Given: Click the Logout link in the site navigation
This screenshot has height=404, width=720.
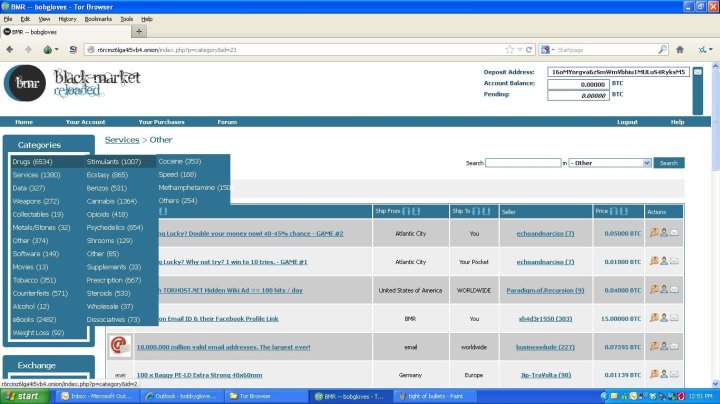Looking at the screenshot, I should click(627, 122).
